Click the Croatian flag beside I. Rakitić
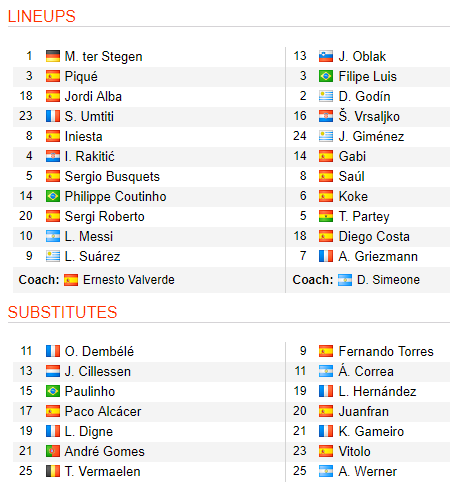 coord(53,156)
